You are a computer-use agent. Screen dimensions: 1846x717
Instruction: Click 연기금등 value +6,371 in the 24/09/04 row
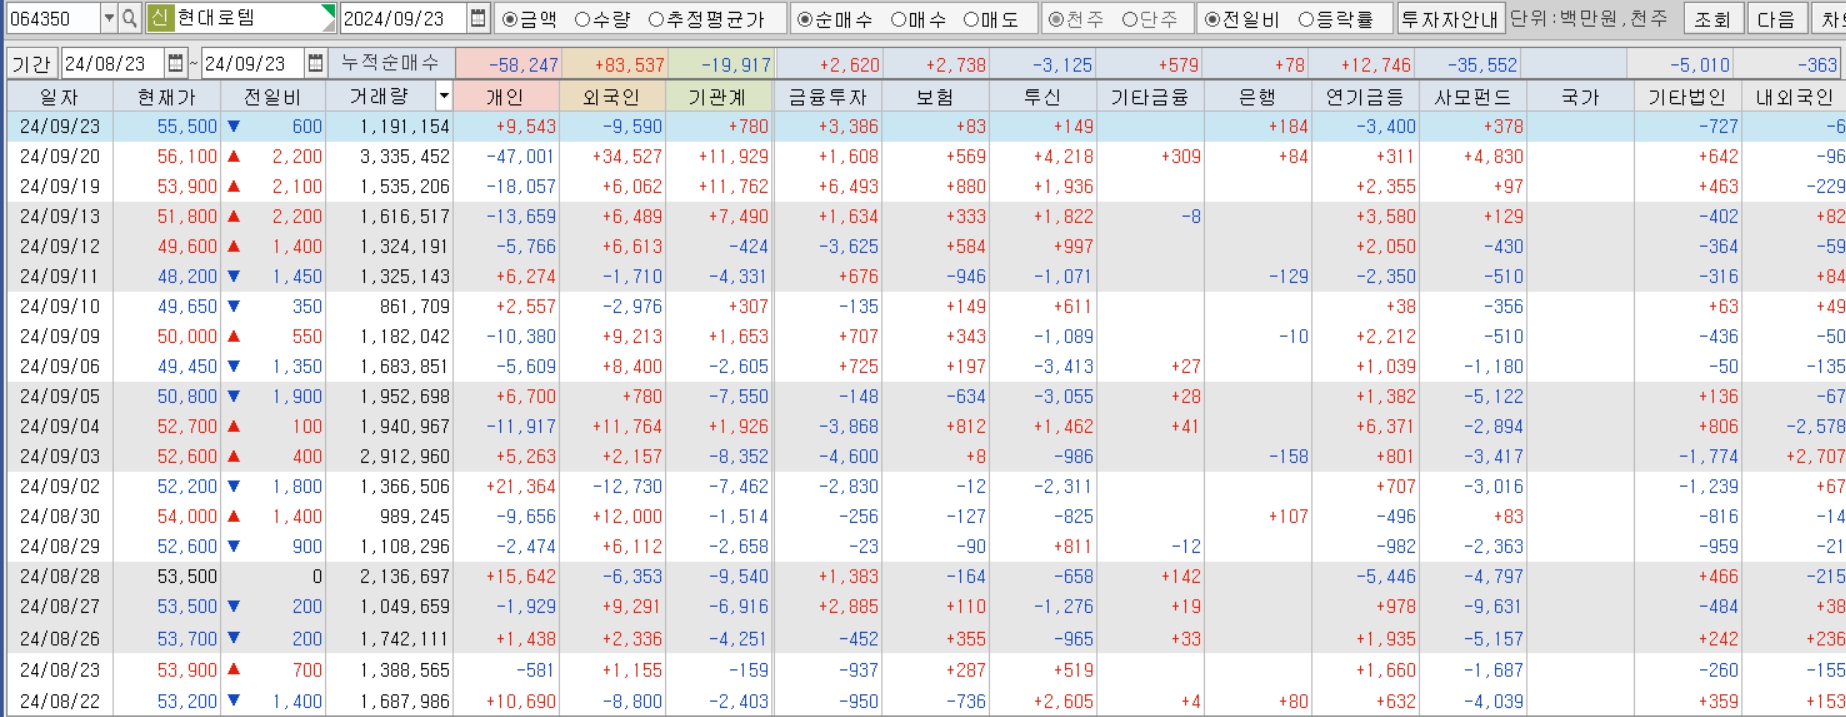click(1386, 427)
